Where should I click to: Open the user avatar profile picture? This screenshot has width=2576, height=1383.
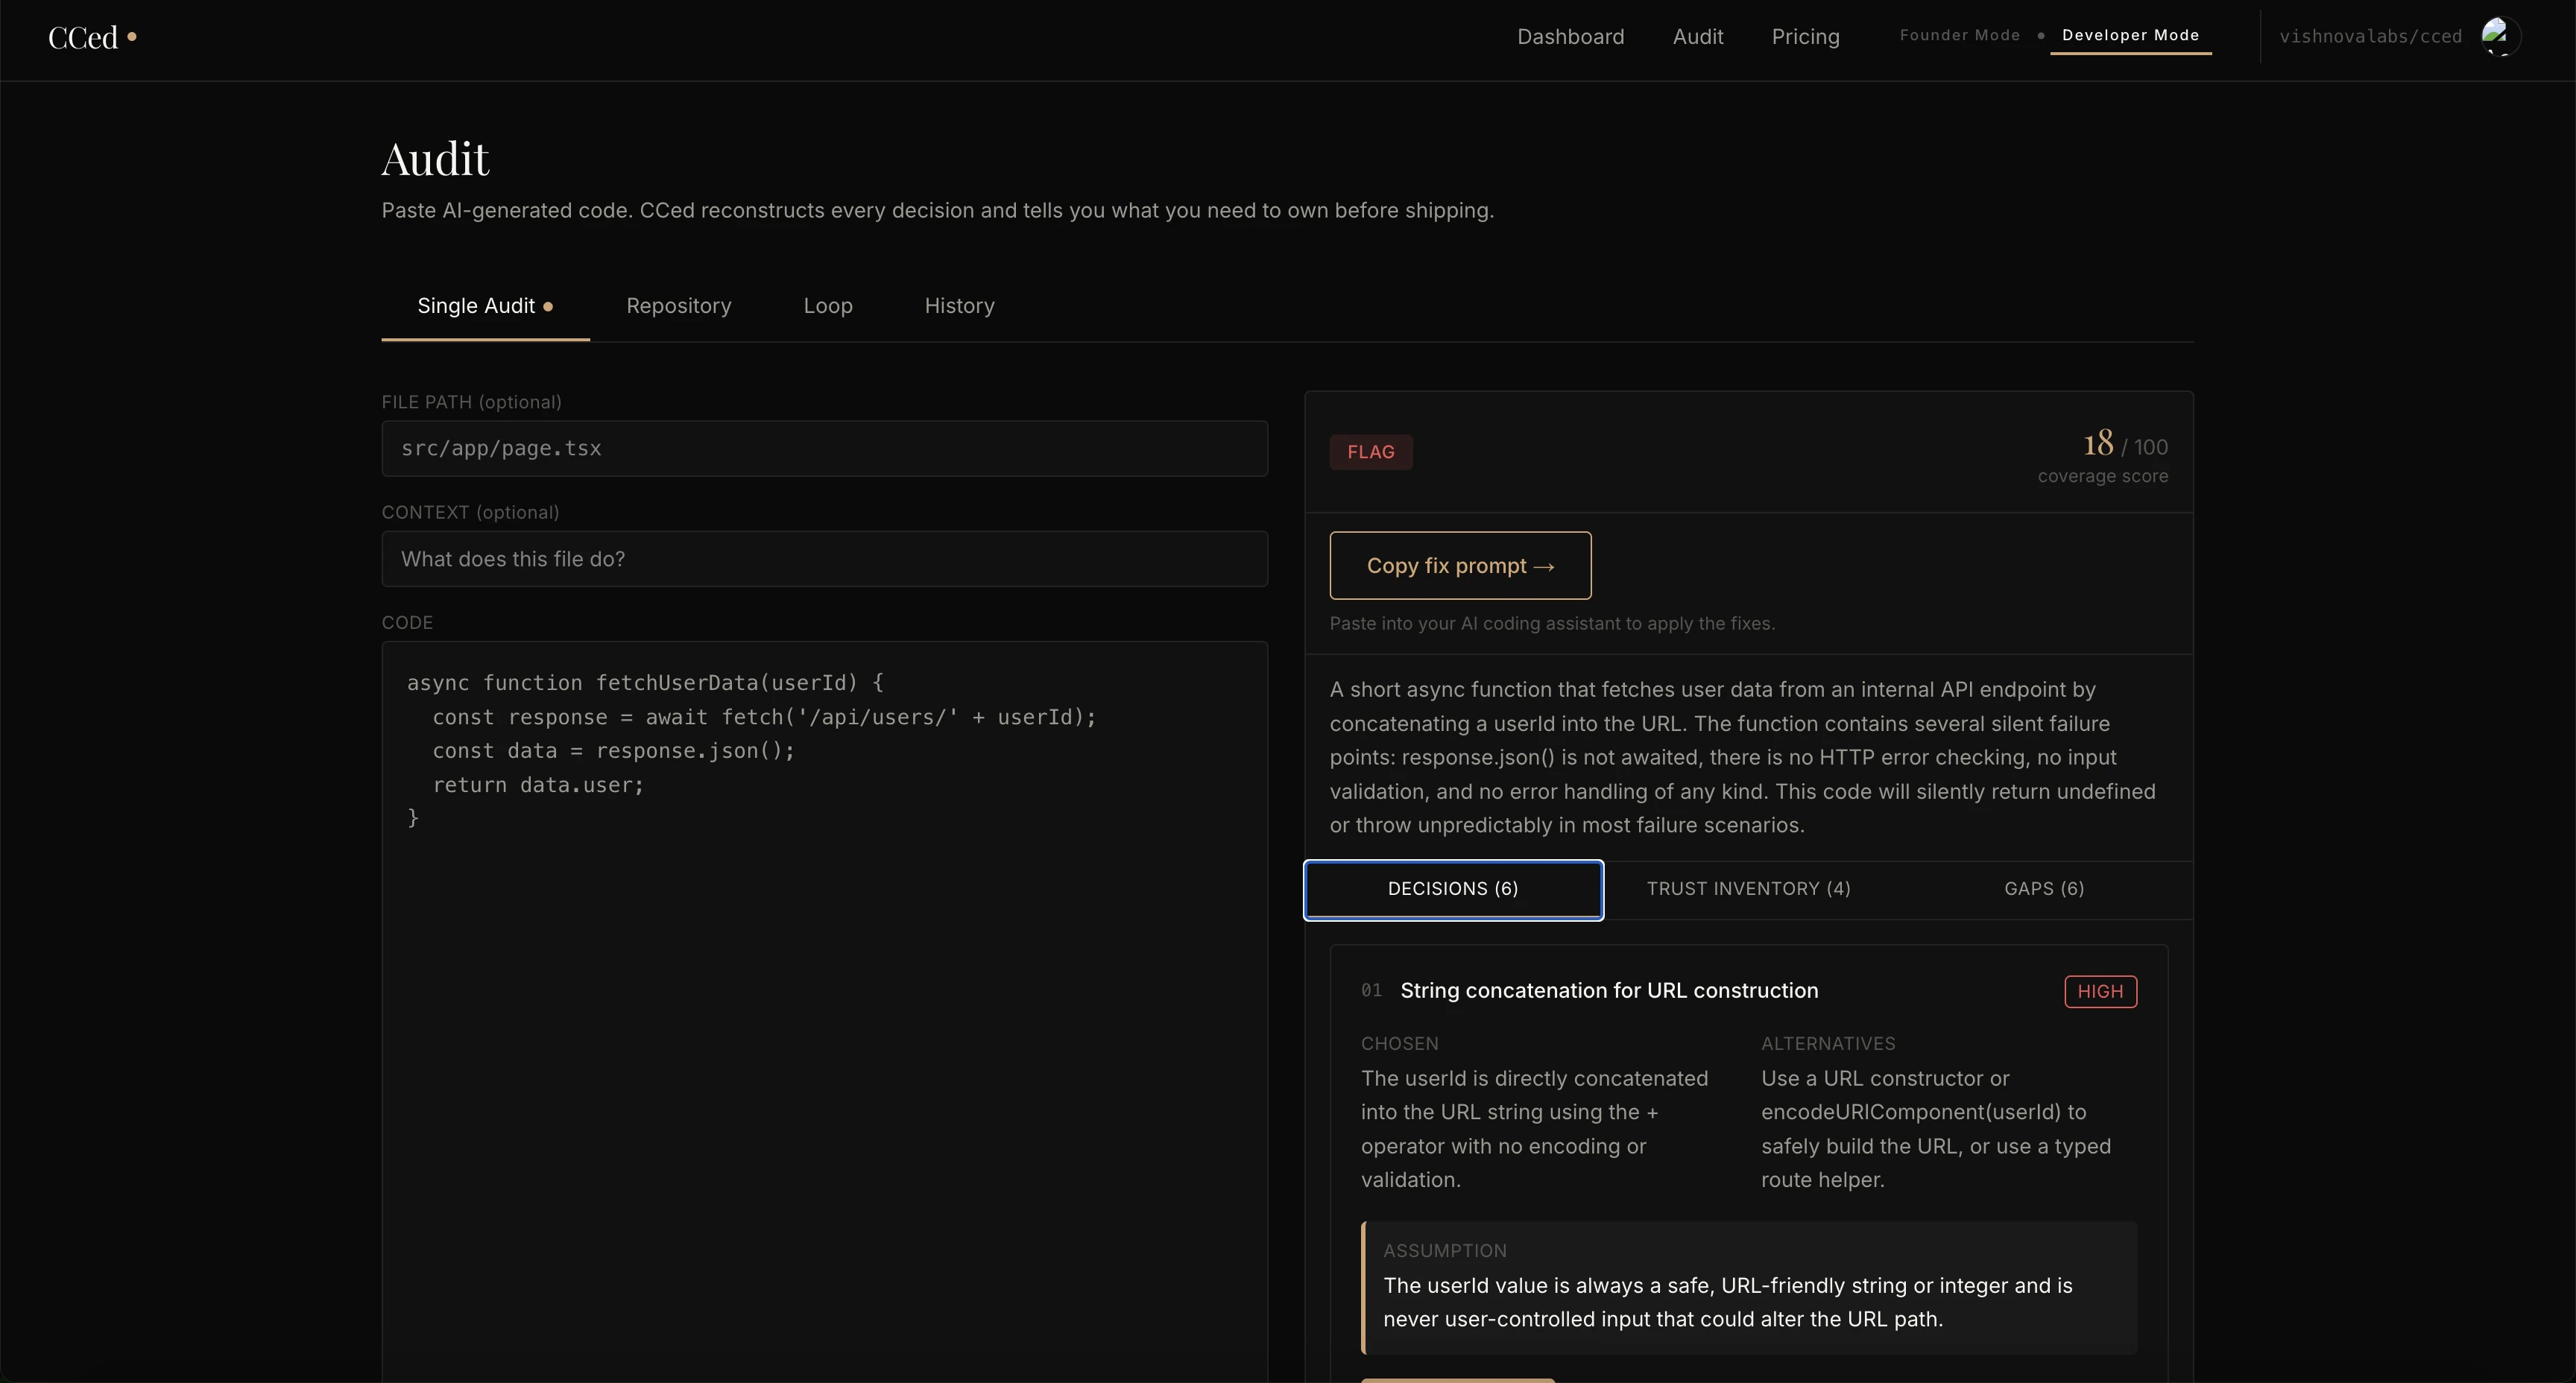[x=2500, y=37]
